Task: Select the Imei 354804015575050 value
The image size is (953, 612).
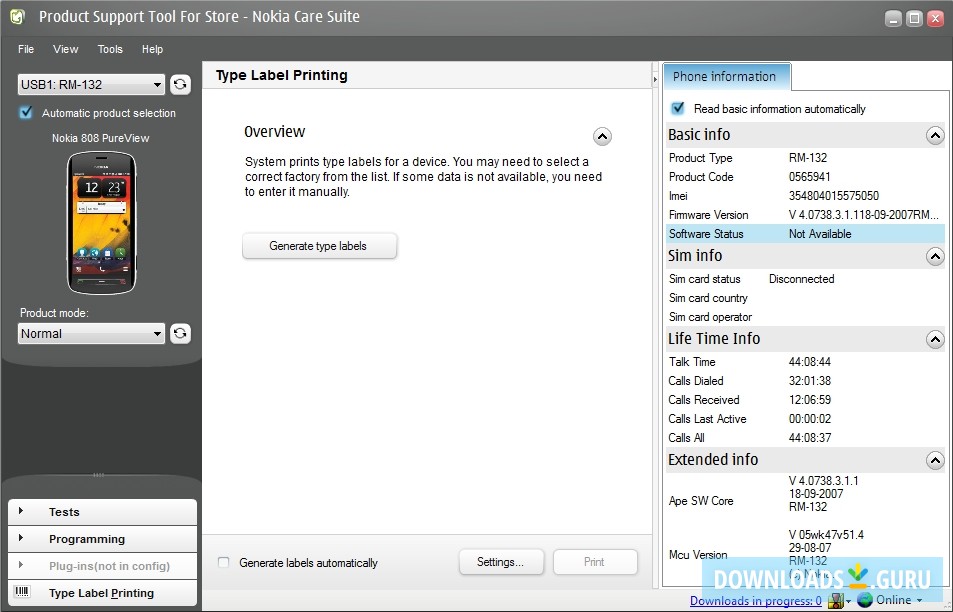Action: tap(833, 196)
